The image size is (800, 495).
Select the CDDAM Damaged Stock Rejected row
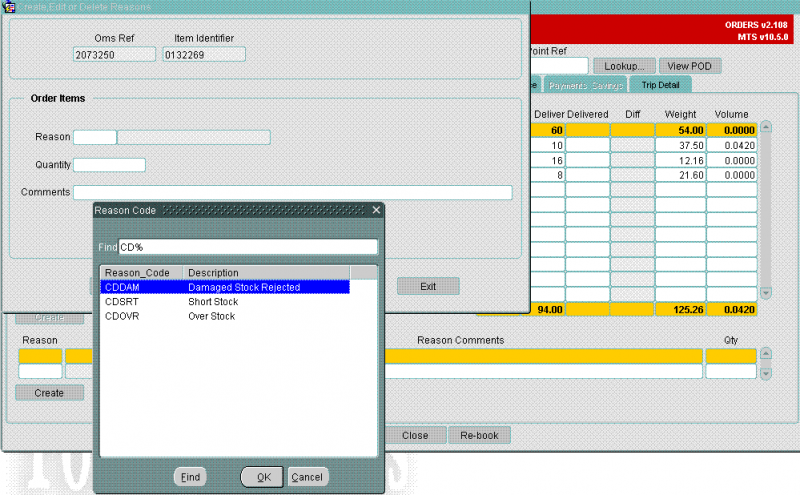click(225, 287)
